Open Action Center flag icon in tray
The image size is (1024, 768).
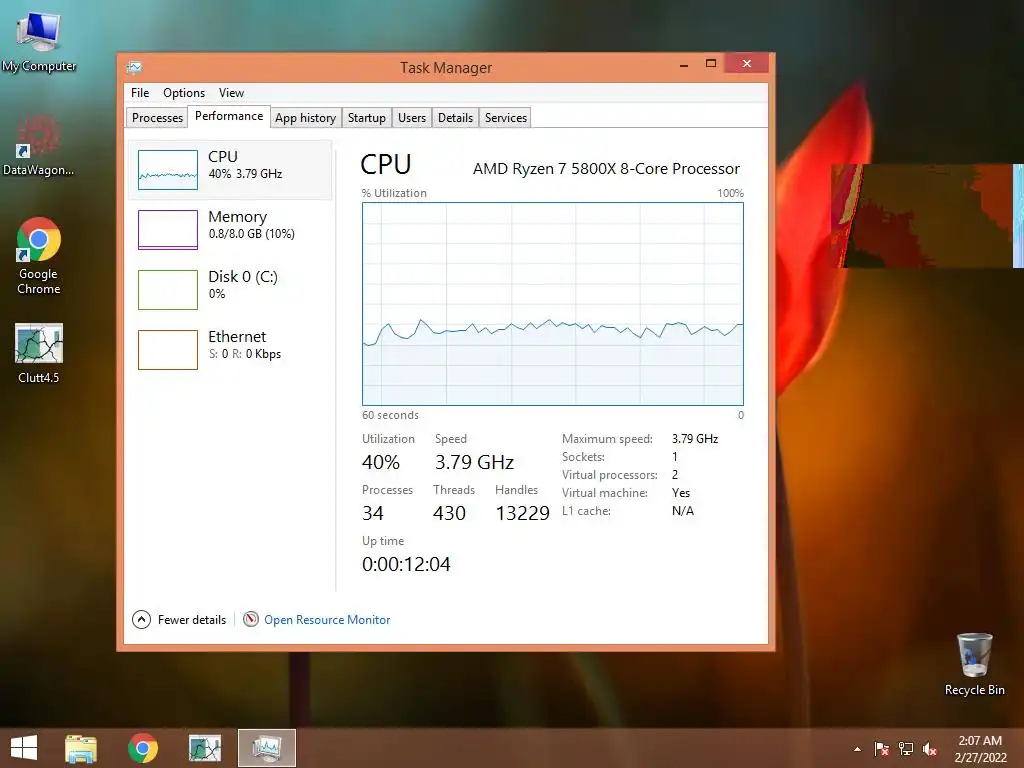(x=881, y=749)
